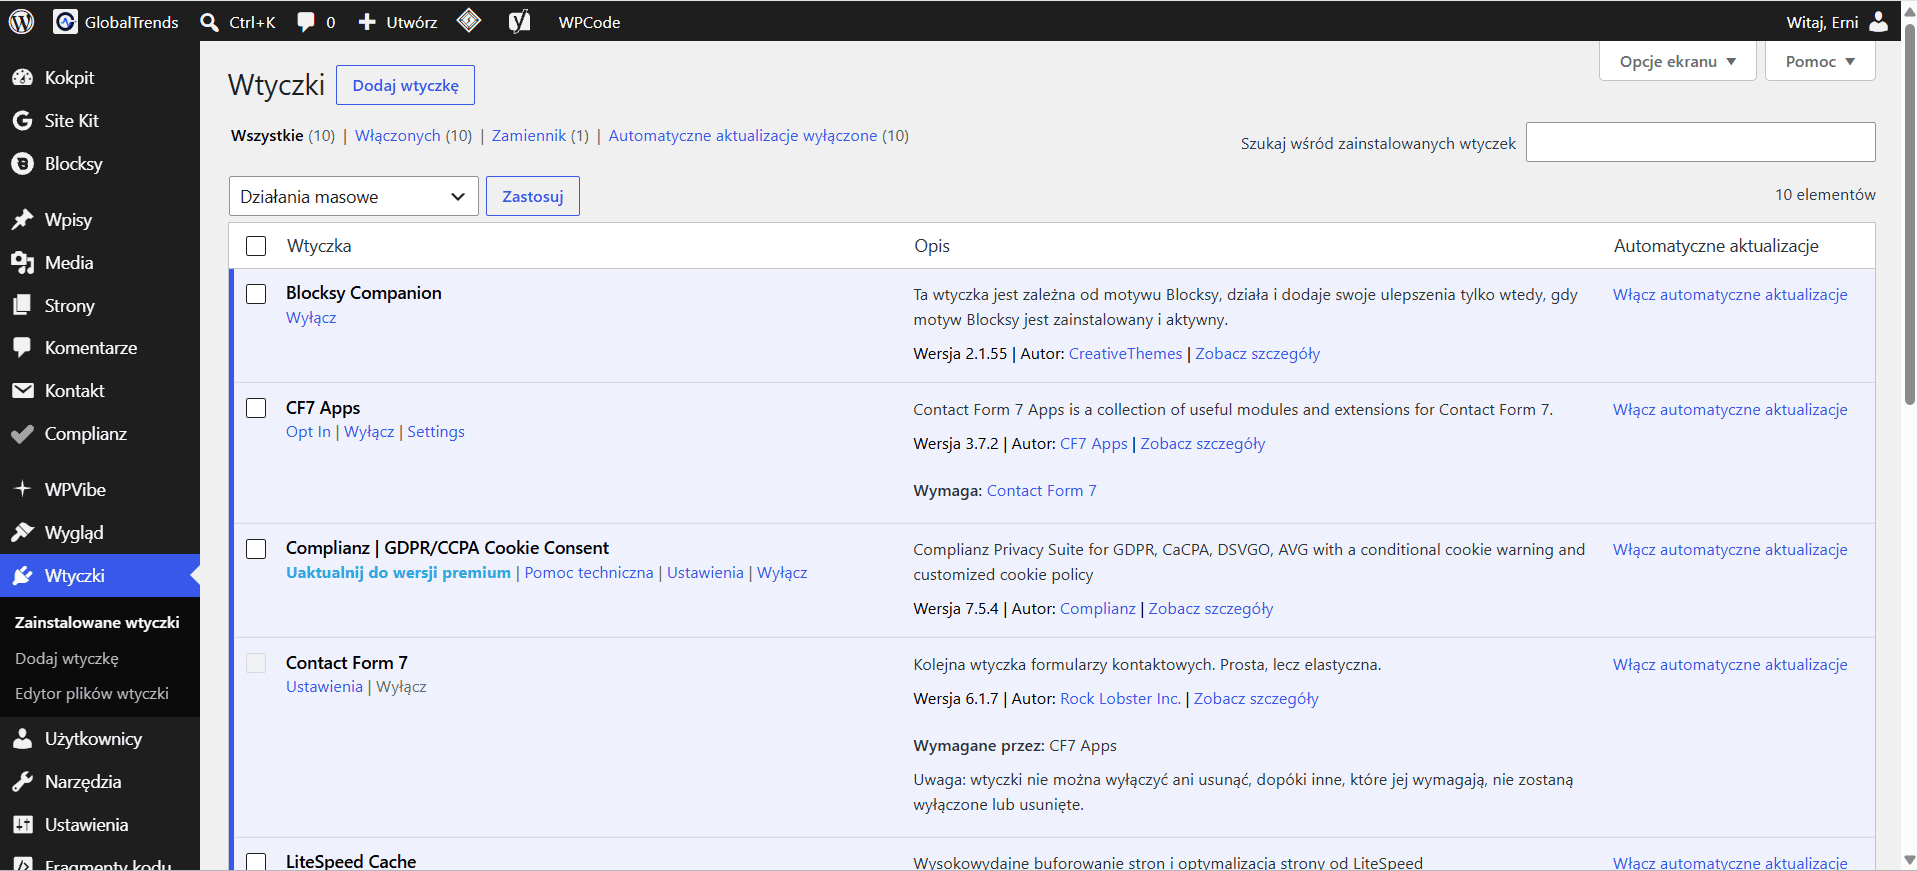Check the Contact Form 7 checkbox
Image resolution: width=1917 pixels, height=871 pixels.
(256, 663)
